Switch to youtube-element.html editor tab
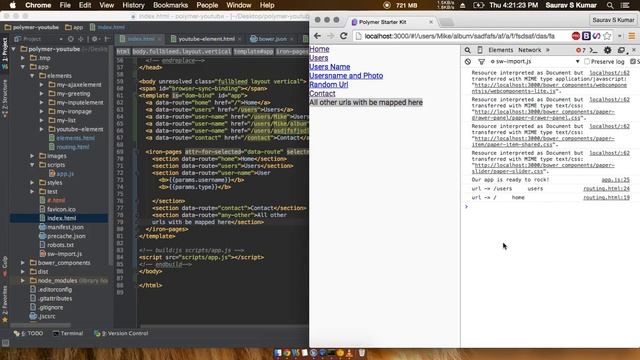 [x=206, y=39]
